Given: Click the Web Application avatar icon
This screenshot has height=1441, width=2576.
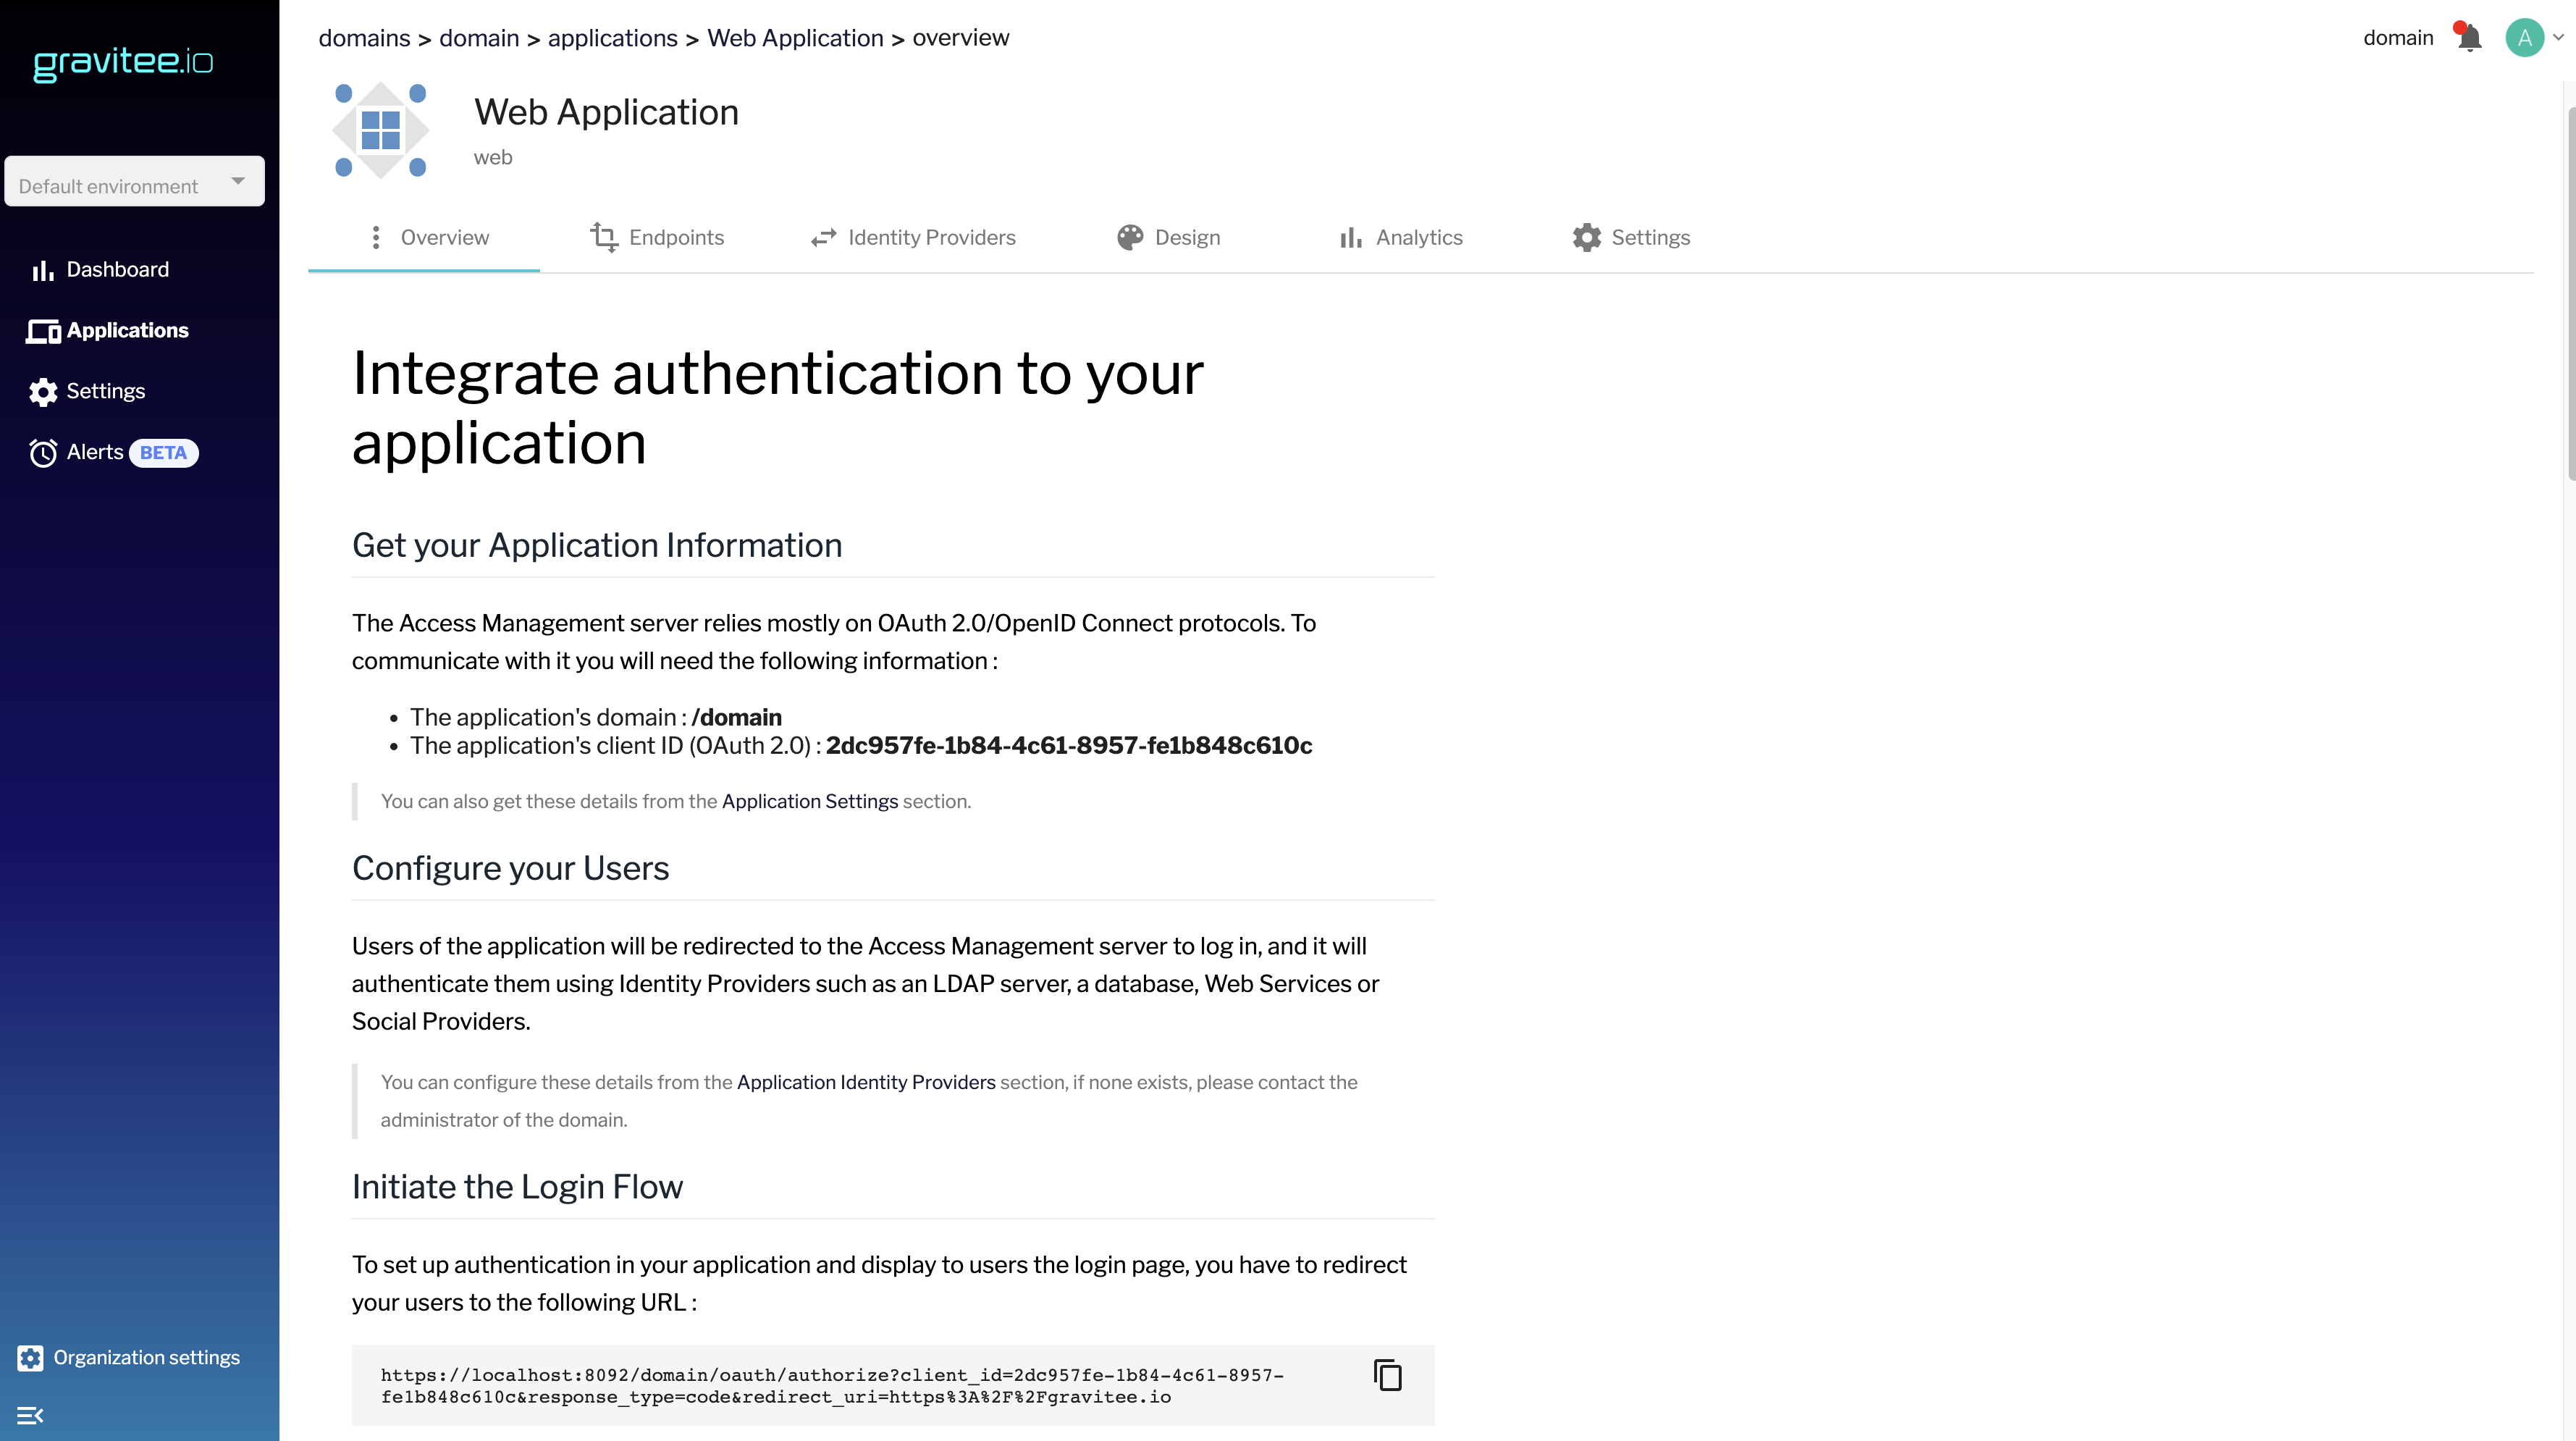Looking at the screenshot, I should (x=380, y=130).
